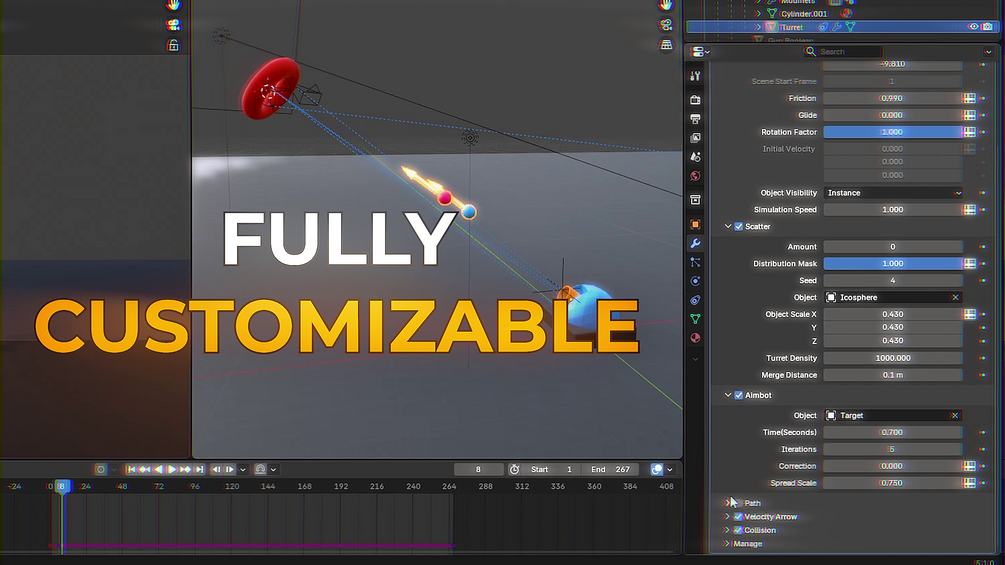This screenshot has width=1005, height=565.
Task: Jump to the first frame
Action: tap(131, 470)
